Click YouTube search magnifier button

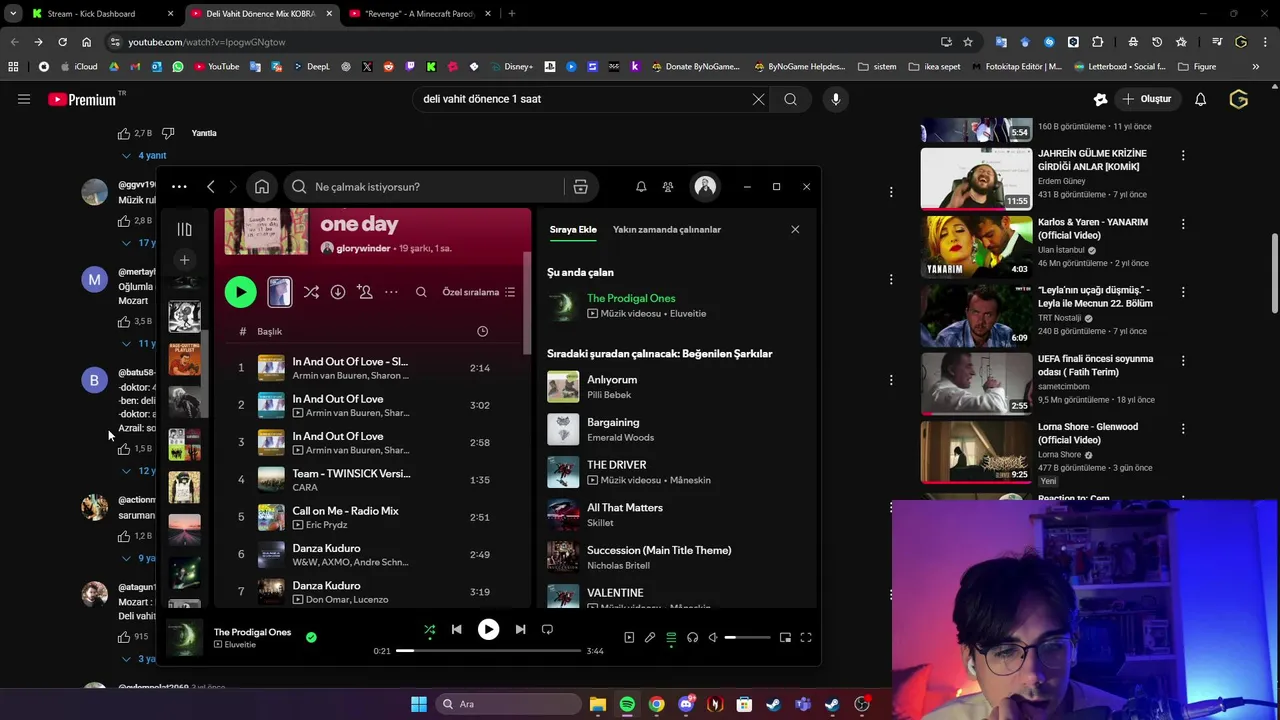click(791, 99)
